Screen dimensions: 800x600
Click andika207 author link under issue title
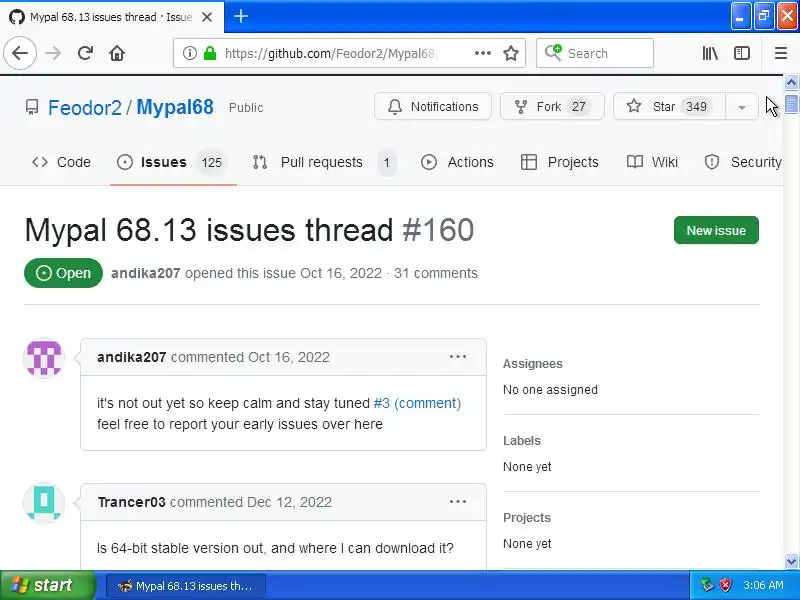(145, 273)
